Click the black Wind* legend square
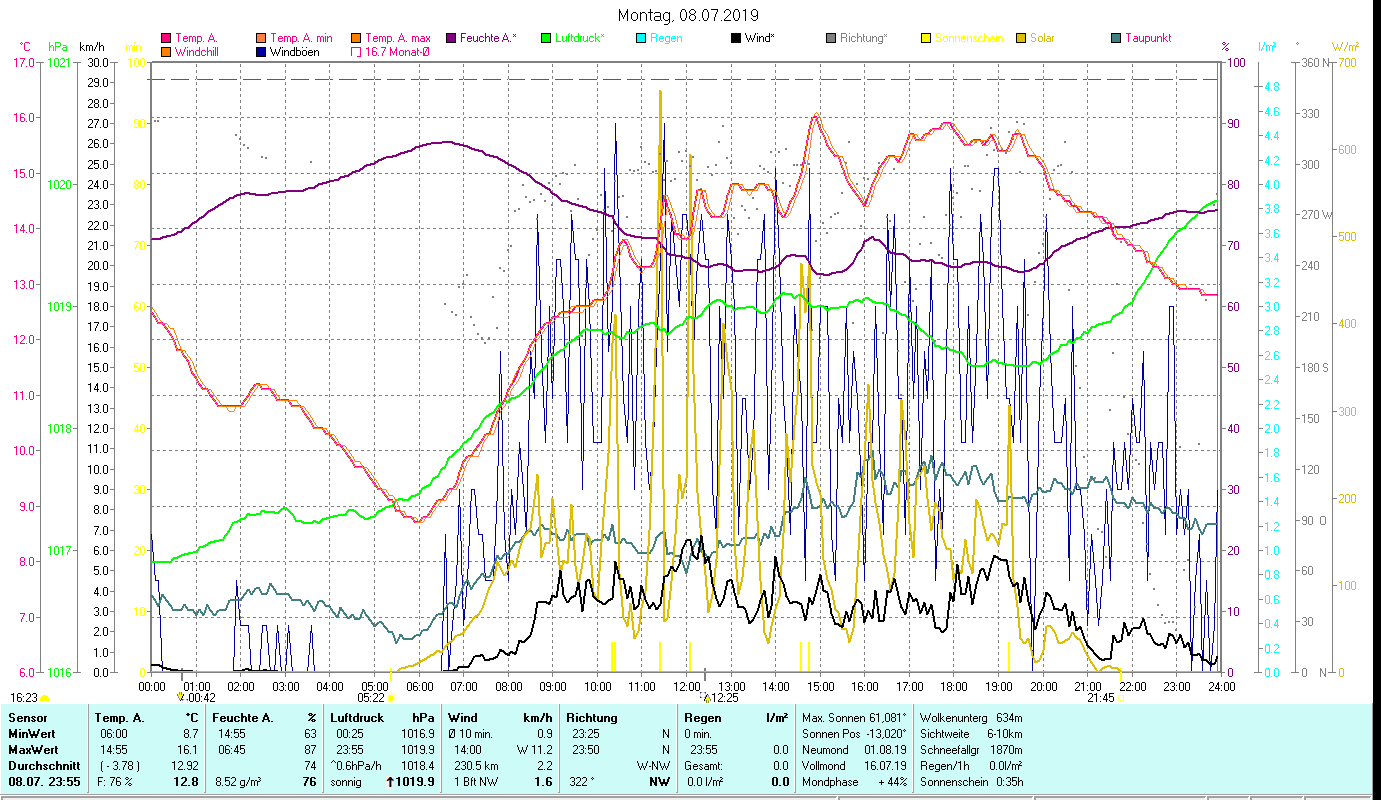The width and height of the screenshot is (1381, 800). 735,38
